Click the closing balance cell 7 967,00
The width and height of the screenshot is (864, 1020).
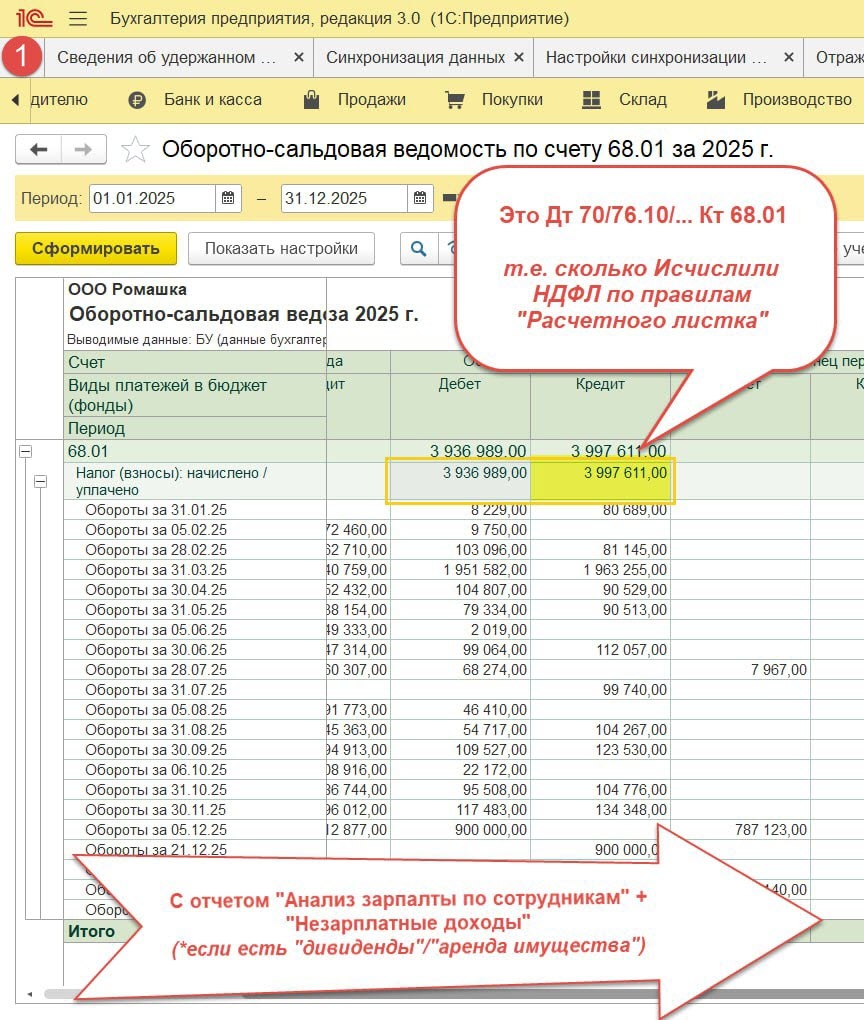[740, 670]
